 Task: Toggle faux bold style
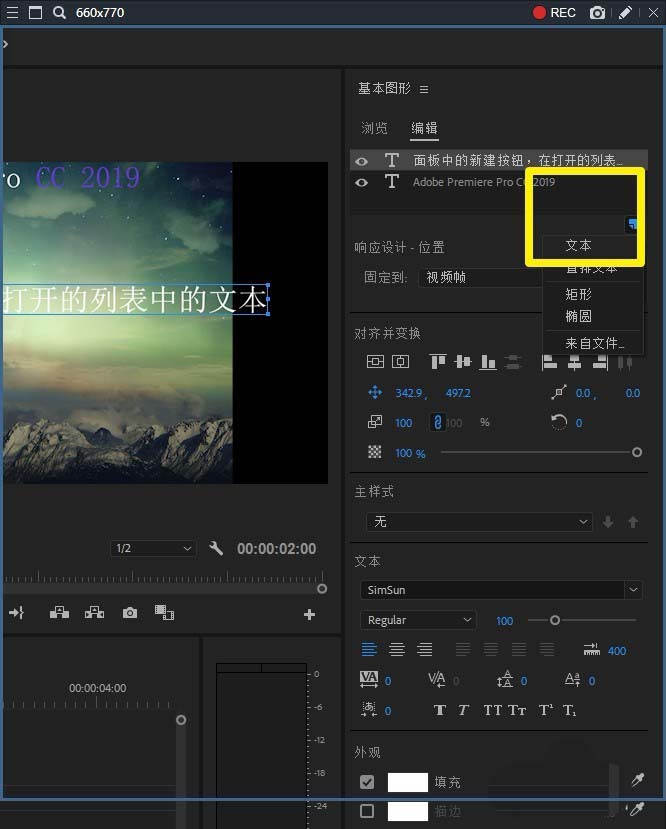coord(439,710)
